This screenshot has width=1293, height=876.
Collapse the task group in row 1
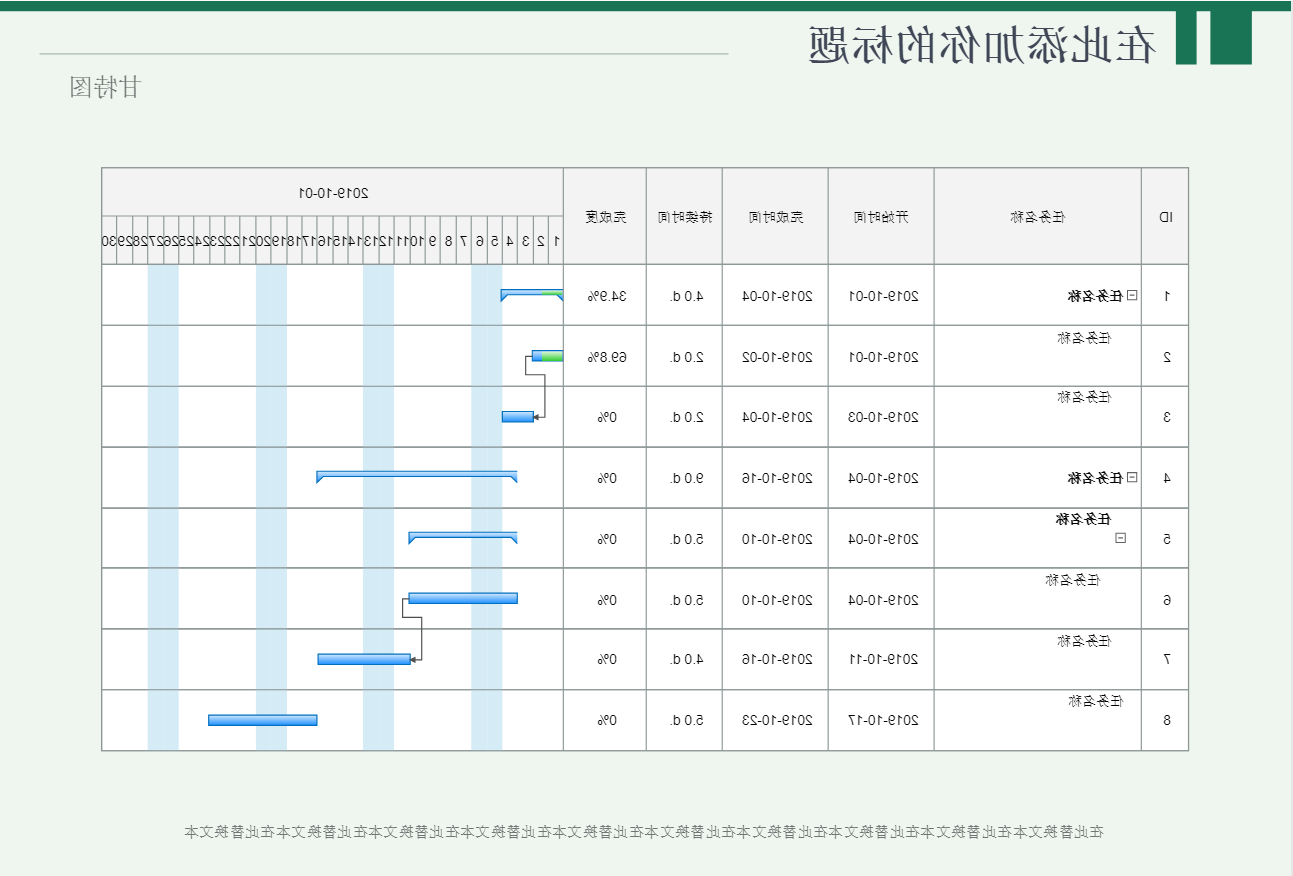pyautogui.click(x=1132, y=295)
